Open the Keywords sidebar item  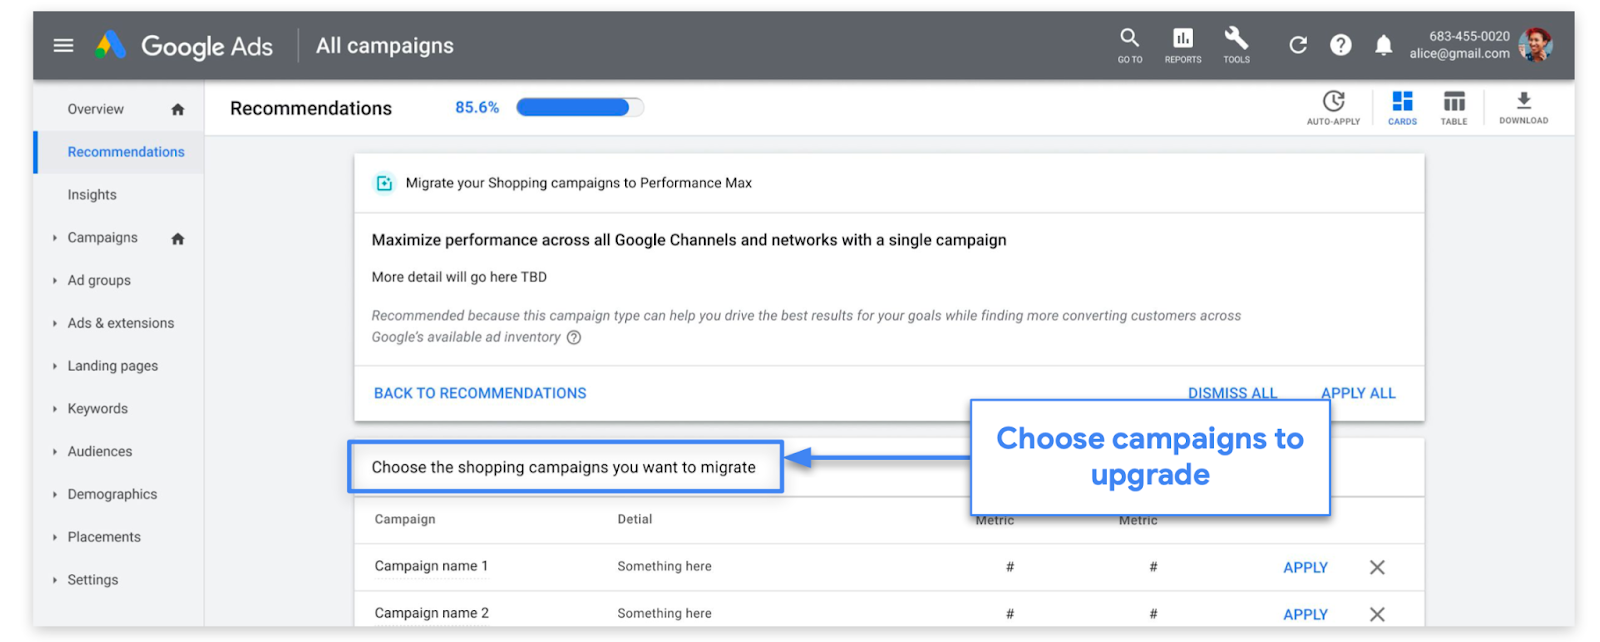point(98,409)
